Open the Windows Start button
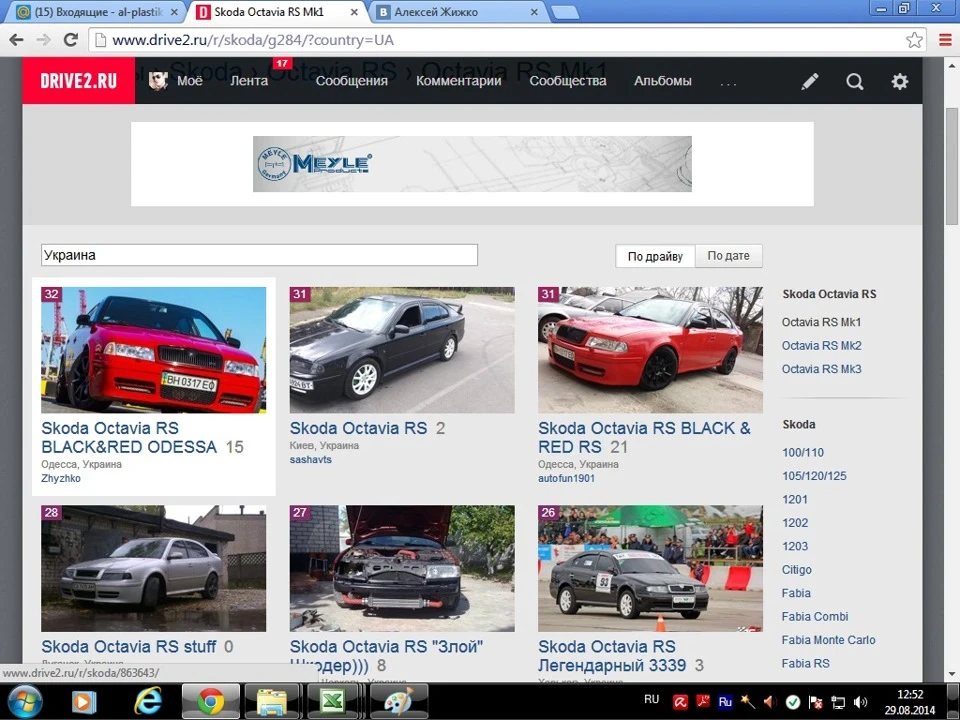This screenshot has height=720, width=960. tap(24, 702)
